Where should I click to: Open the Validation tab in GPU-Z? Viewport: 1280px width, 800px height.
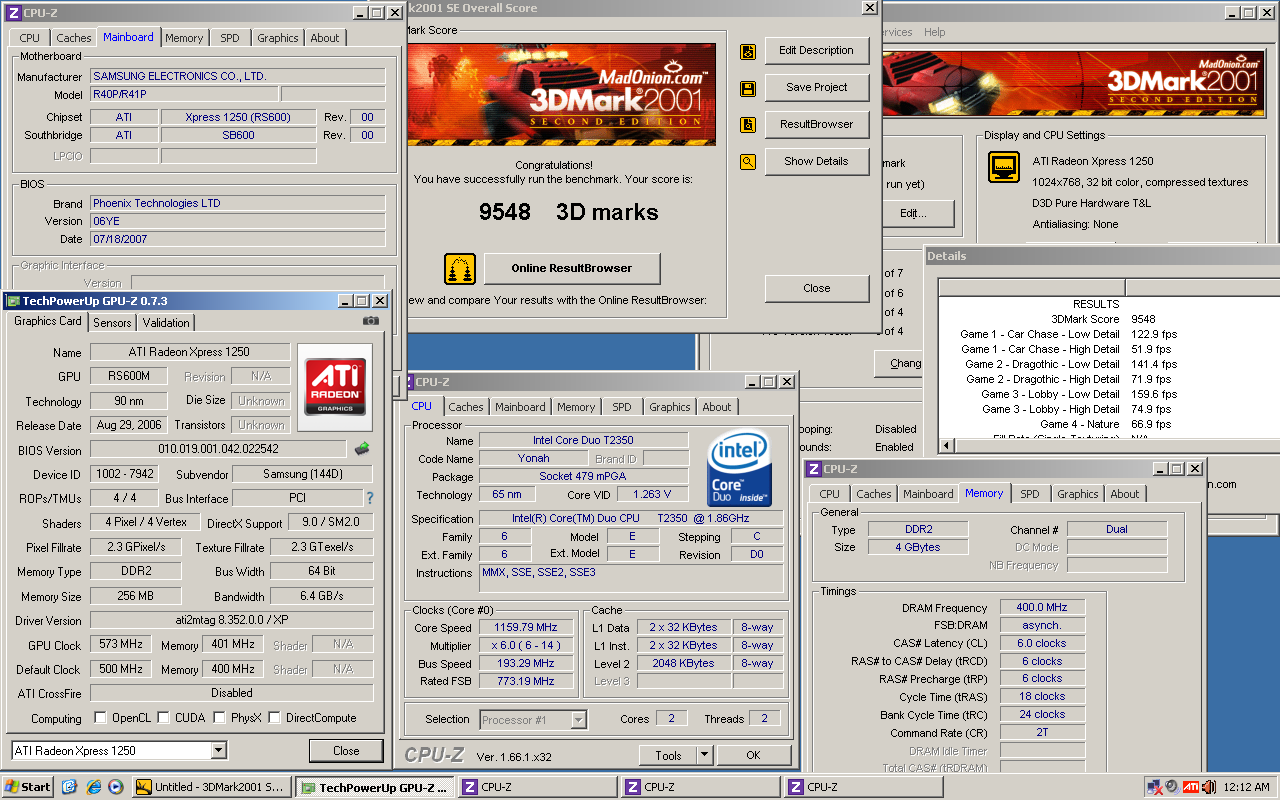pos(166,323)
